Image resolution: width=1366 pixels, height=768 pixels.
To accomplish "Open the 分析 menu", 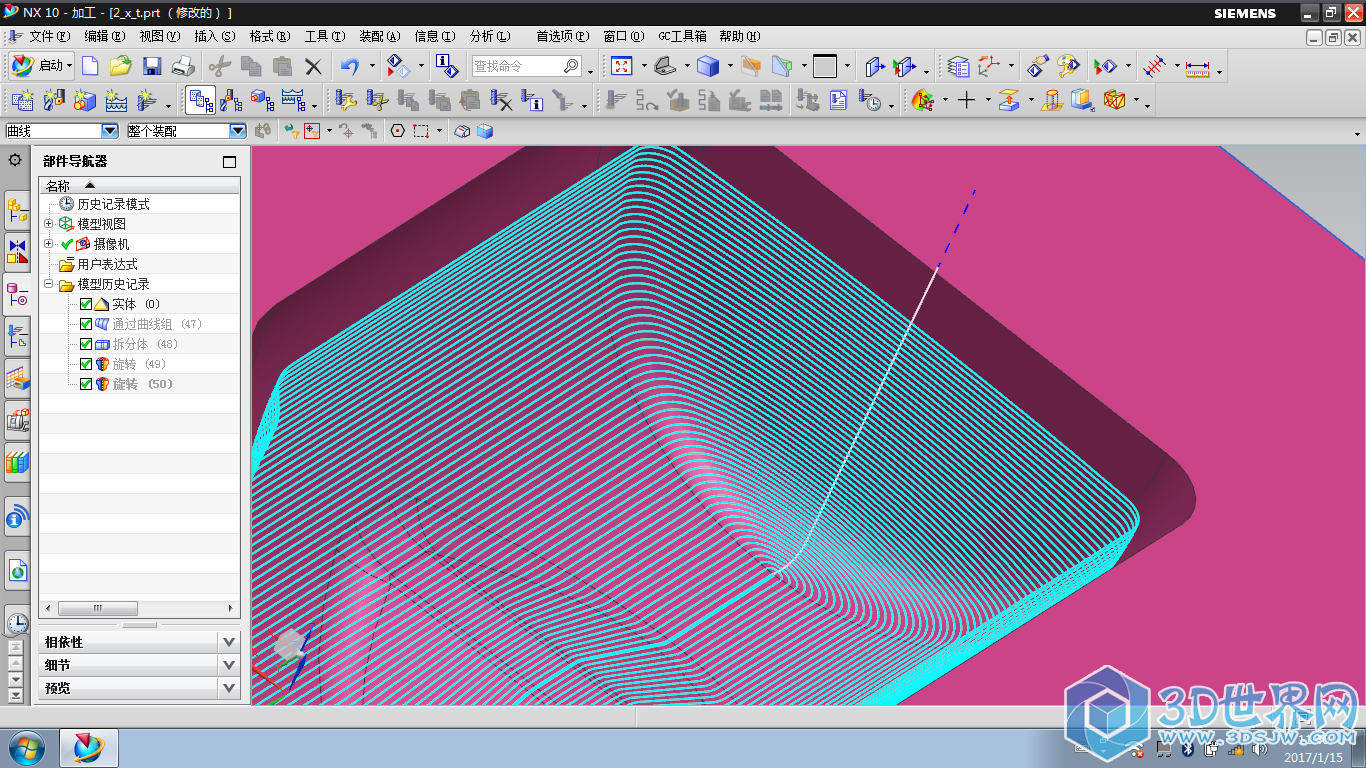I will [x=489, y=36].
